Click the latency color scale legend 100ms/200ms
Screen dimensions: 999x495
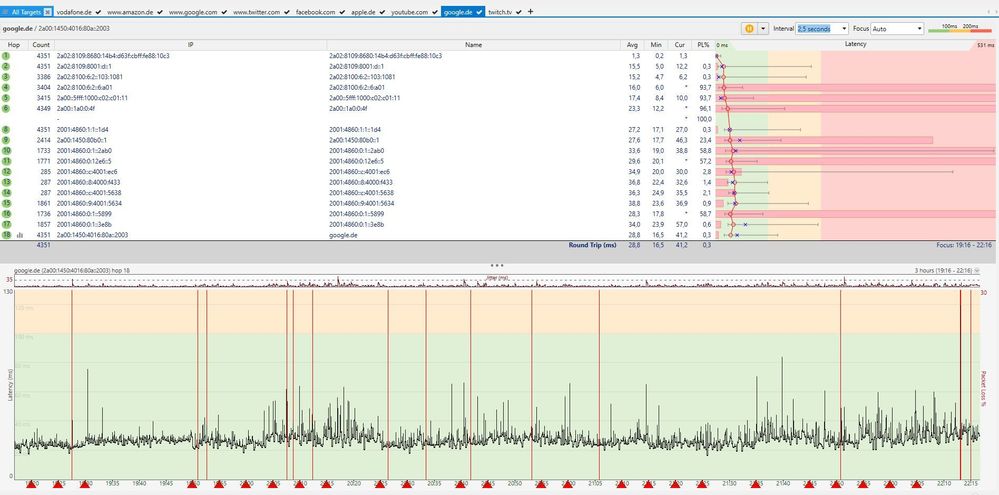(961, 29)
